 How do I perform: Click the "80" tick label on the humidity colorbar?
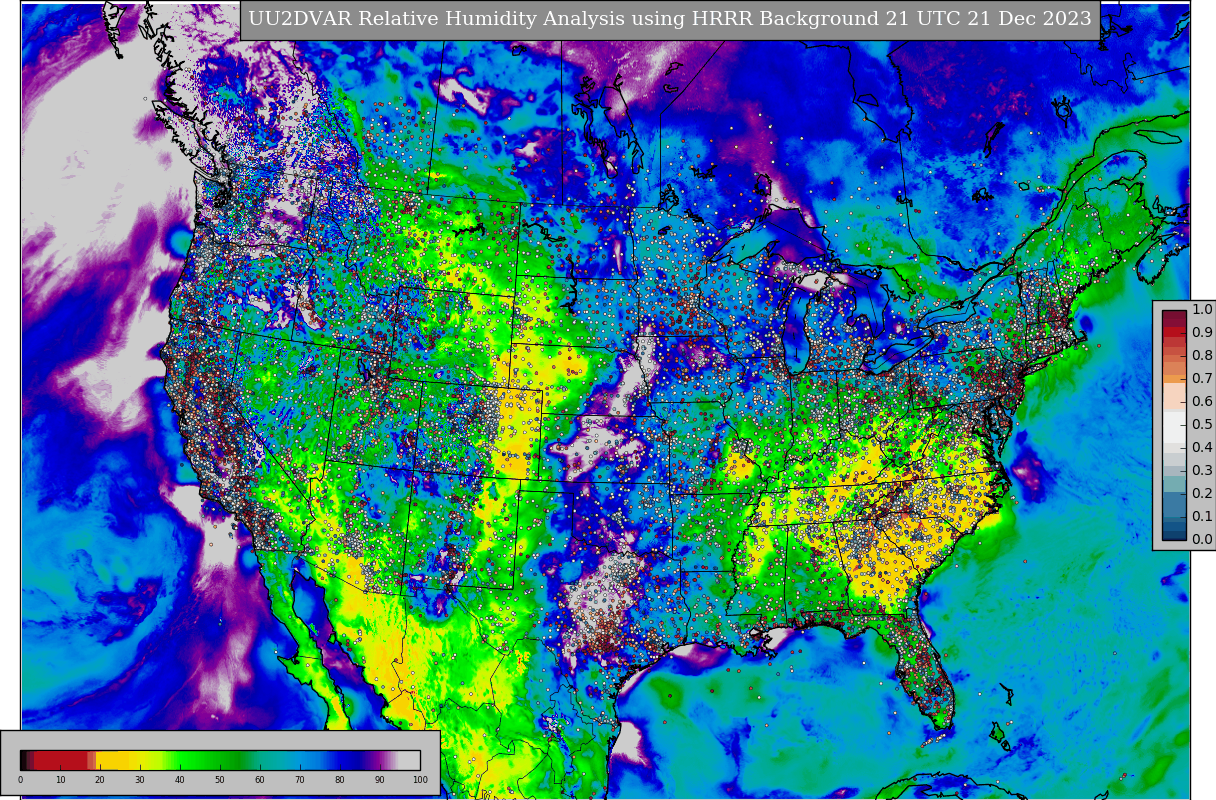[x=340, y=780]
